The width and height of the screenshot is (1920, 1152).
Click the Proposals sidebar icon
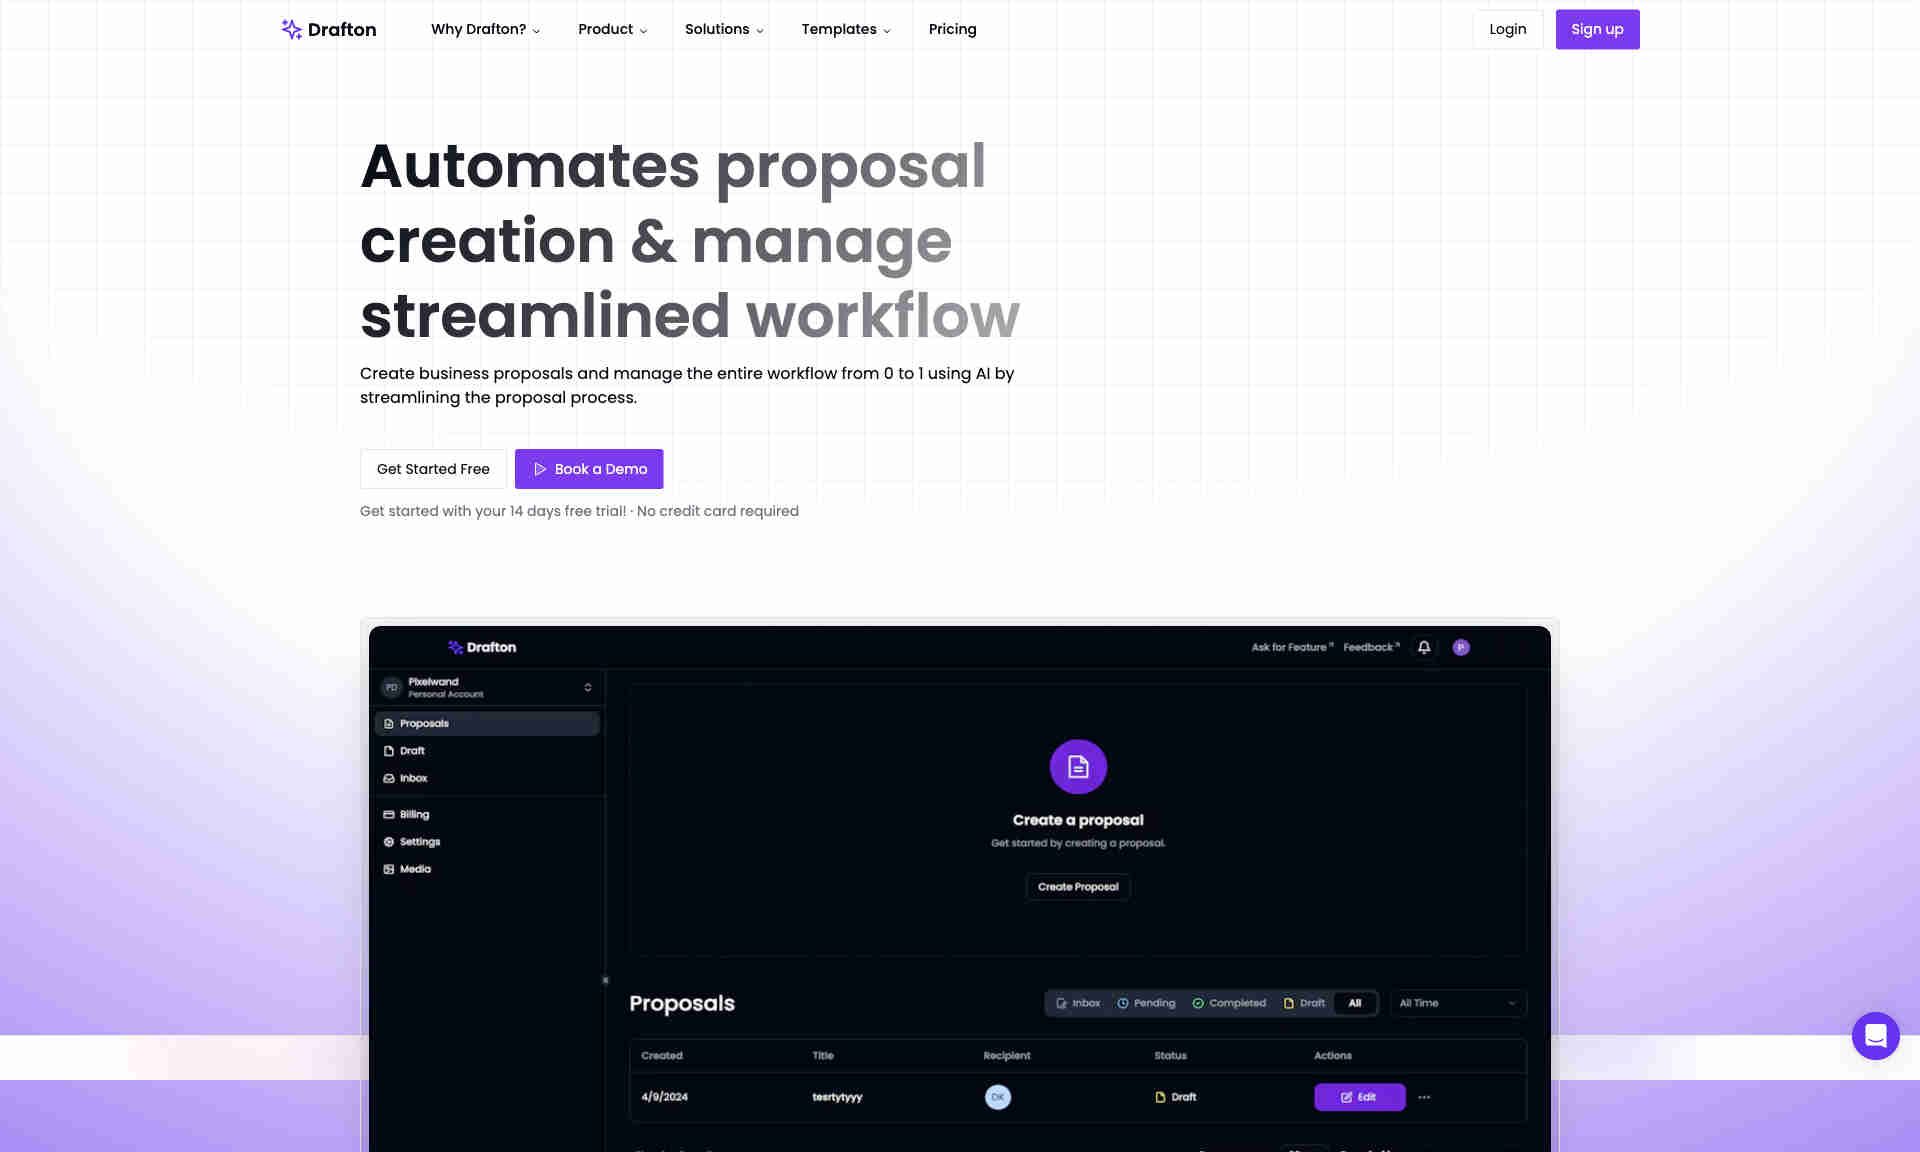coord(388,723)
